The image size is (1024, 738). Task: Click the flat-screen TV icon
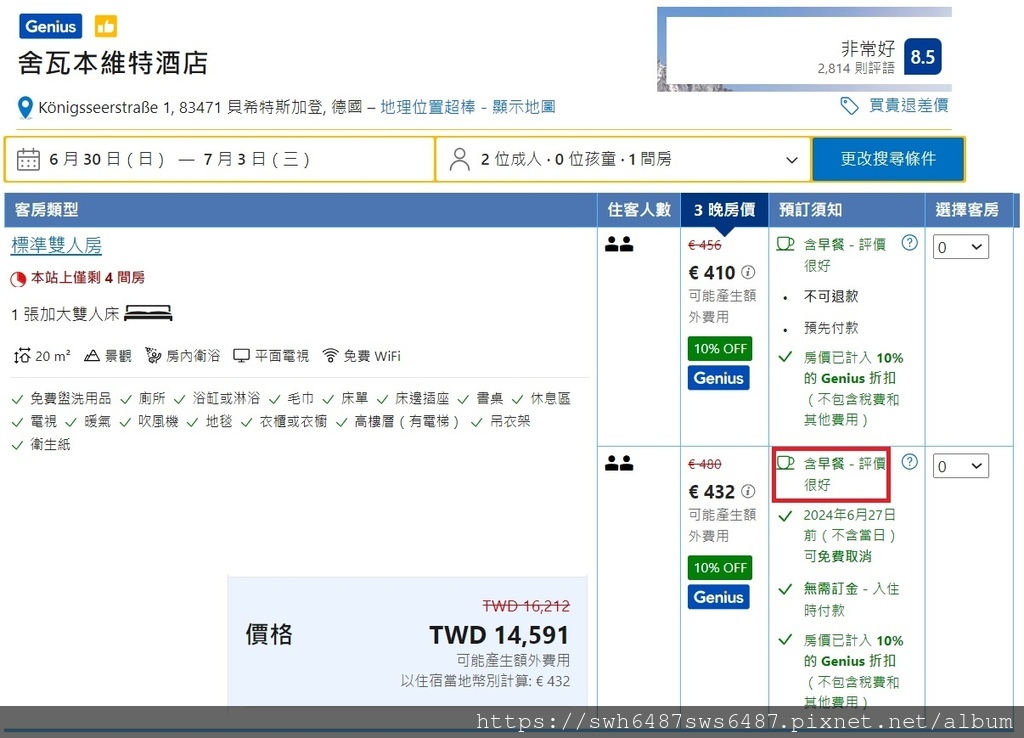pyautogui.click(x=242, y=356)
